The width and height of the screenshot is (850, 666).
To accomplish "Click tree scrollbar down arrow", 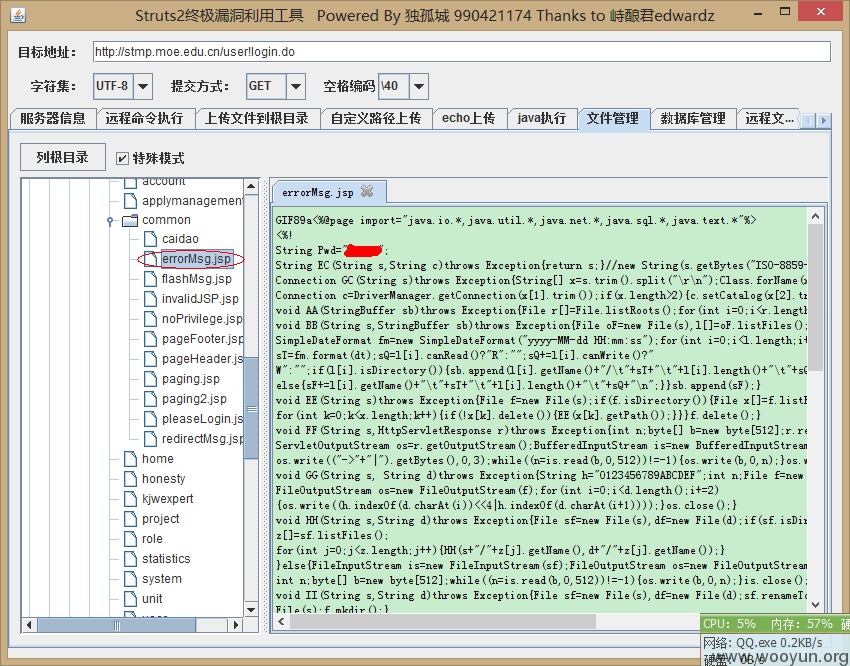I will 251,610.
